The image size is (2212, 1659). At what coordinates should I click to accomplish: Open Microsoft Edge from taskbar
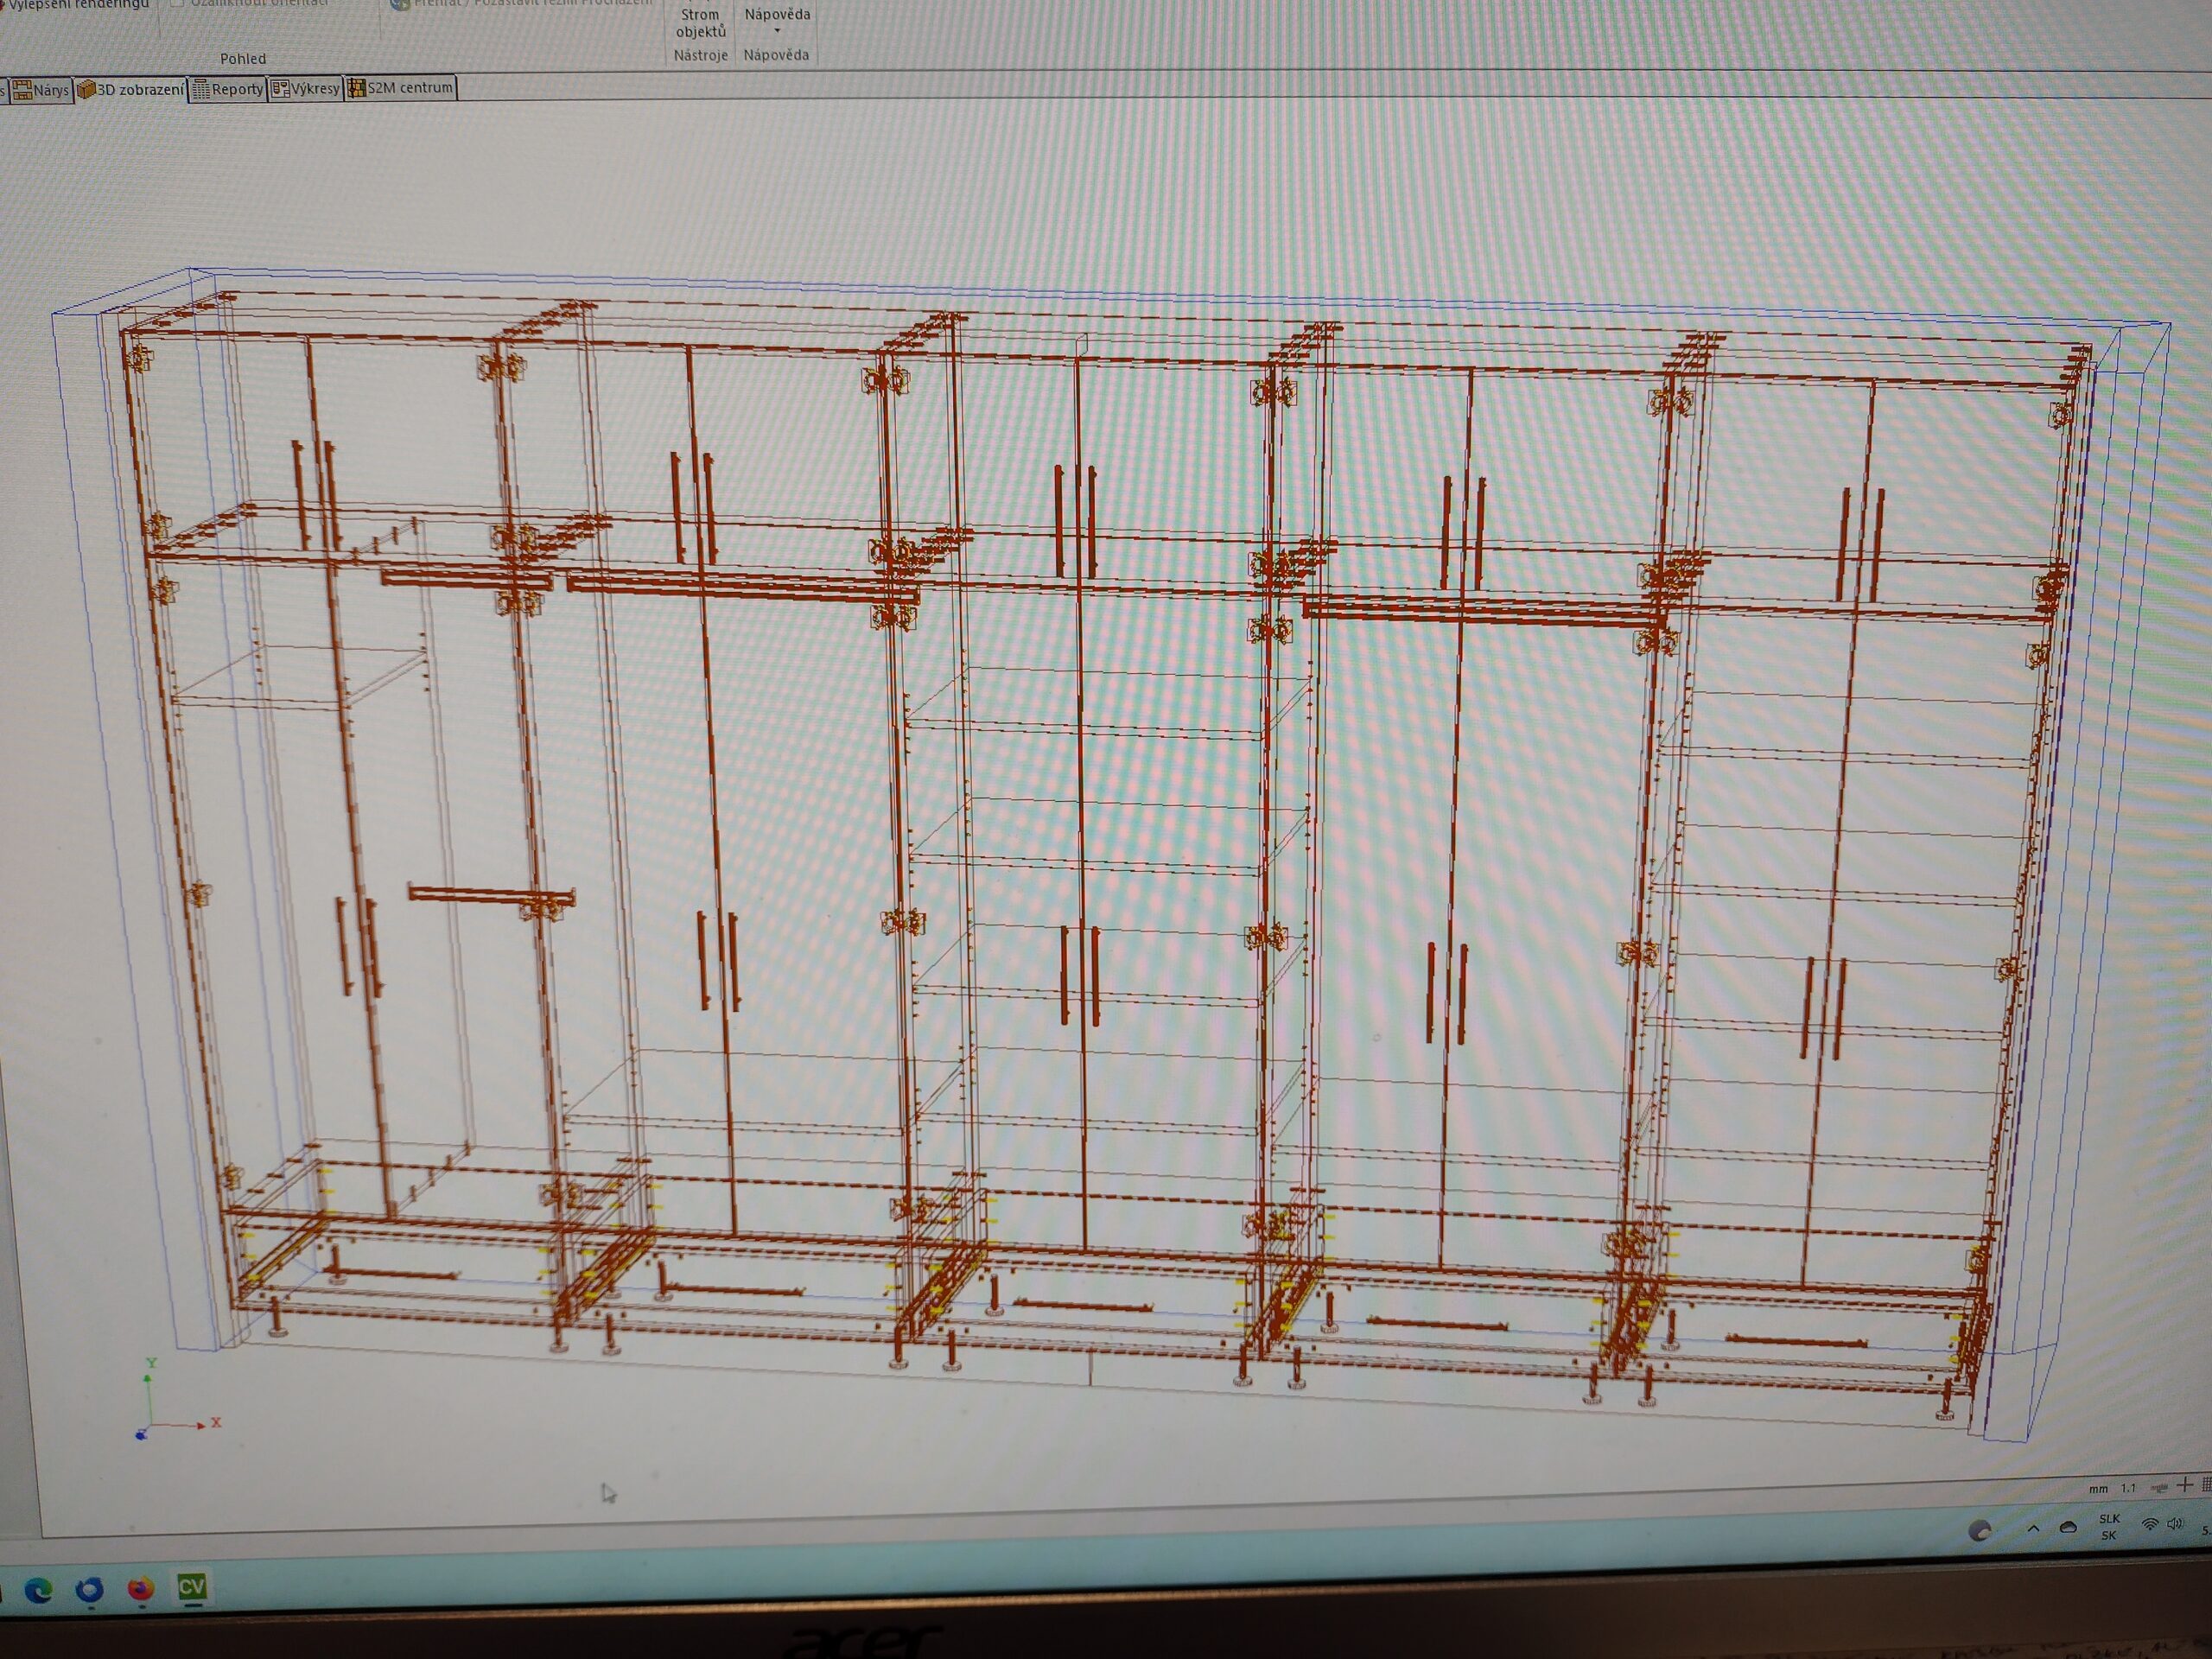[x=38, y=1590]
